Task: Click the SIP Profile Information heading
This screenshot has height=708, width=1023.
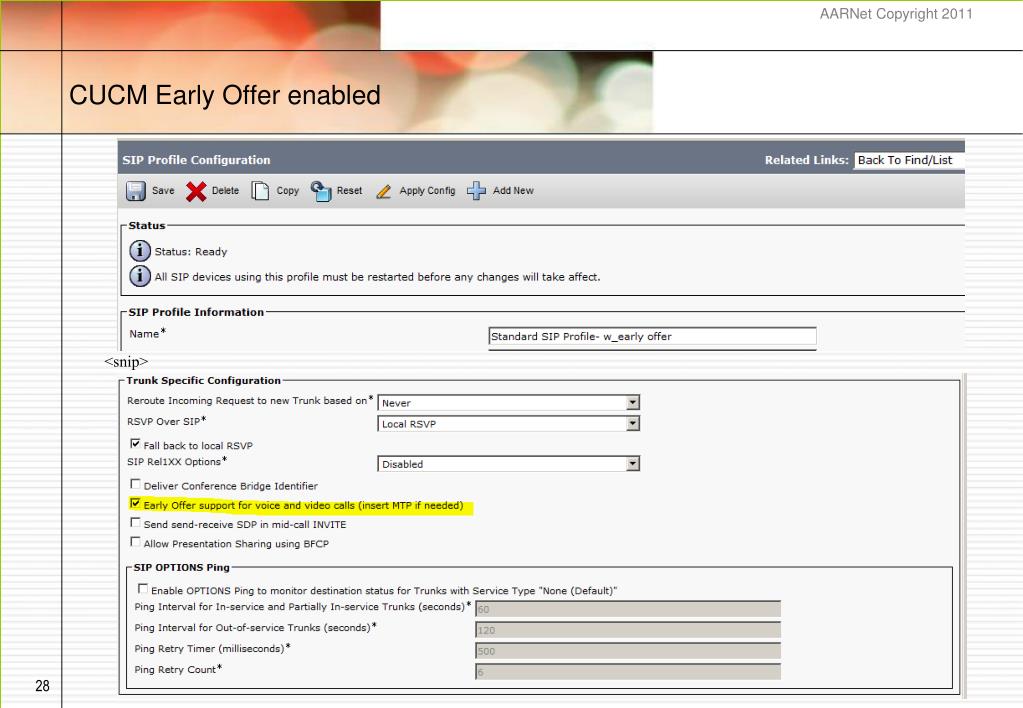Action: pos(196,312)
